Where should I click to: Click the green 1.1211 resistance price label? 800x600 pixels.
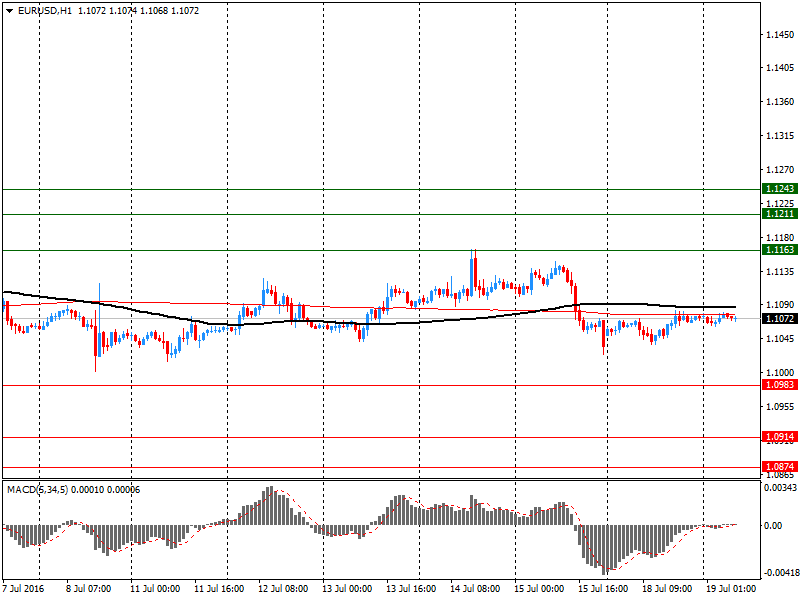point(780,214)
